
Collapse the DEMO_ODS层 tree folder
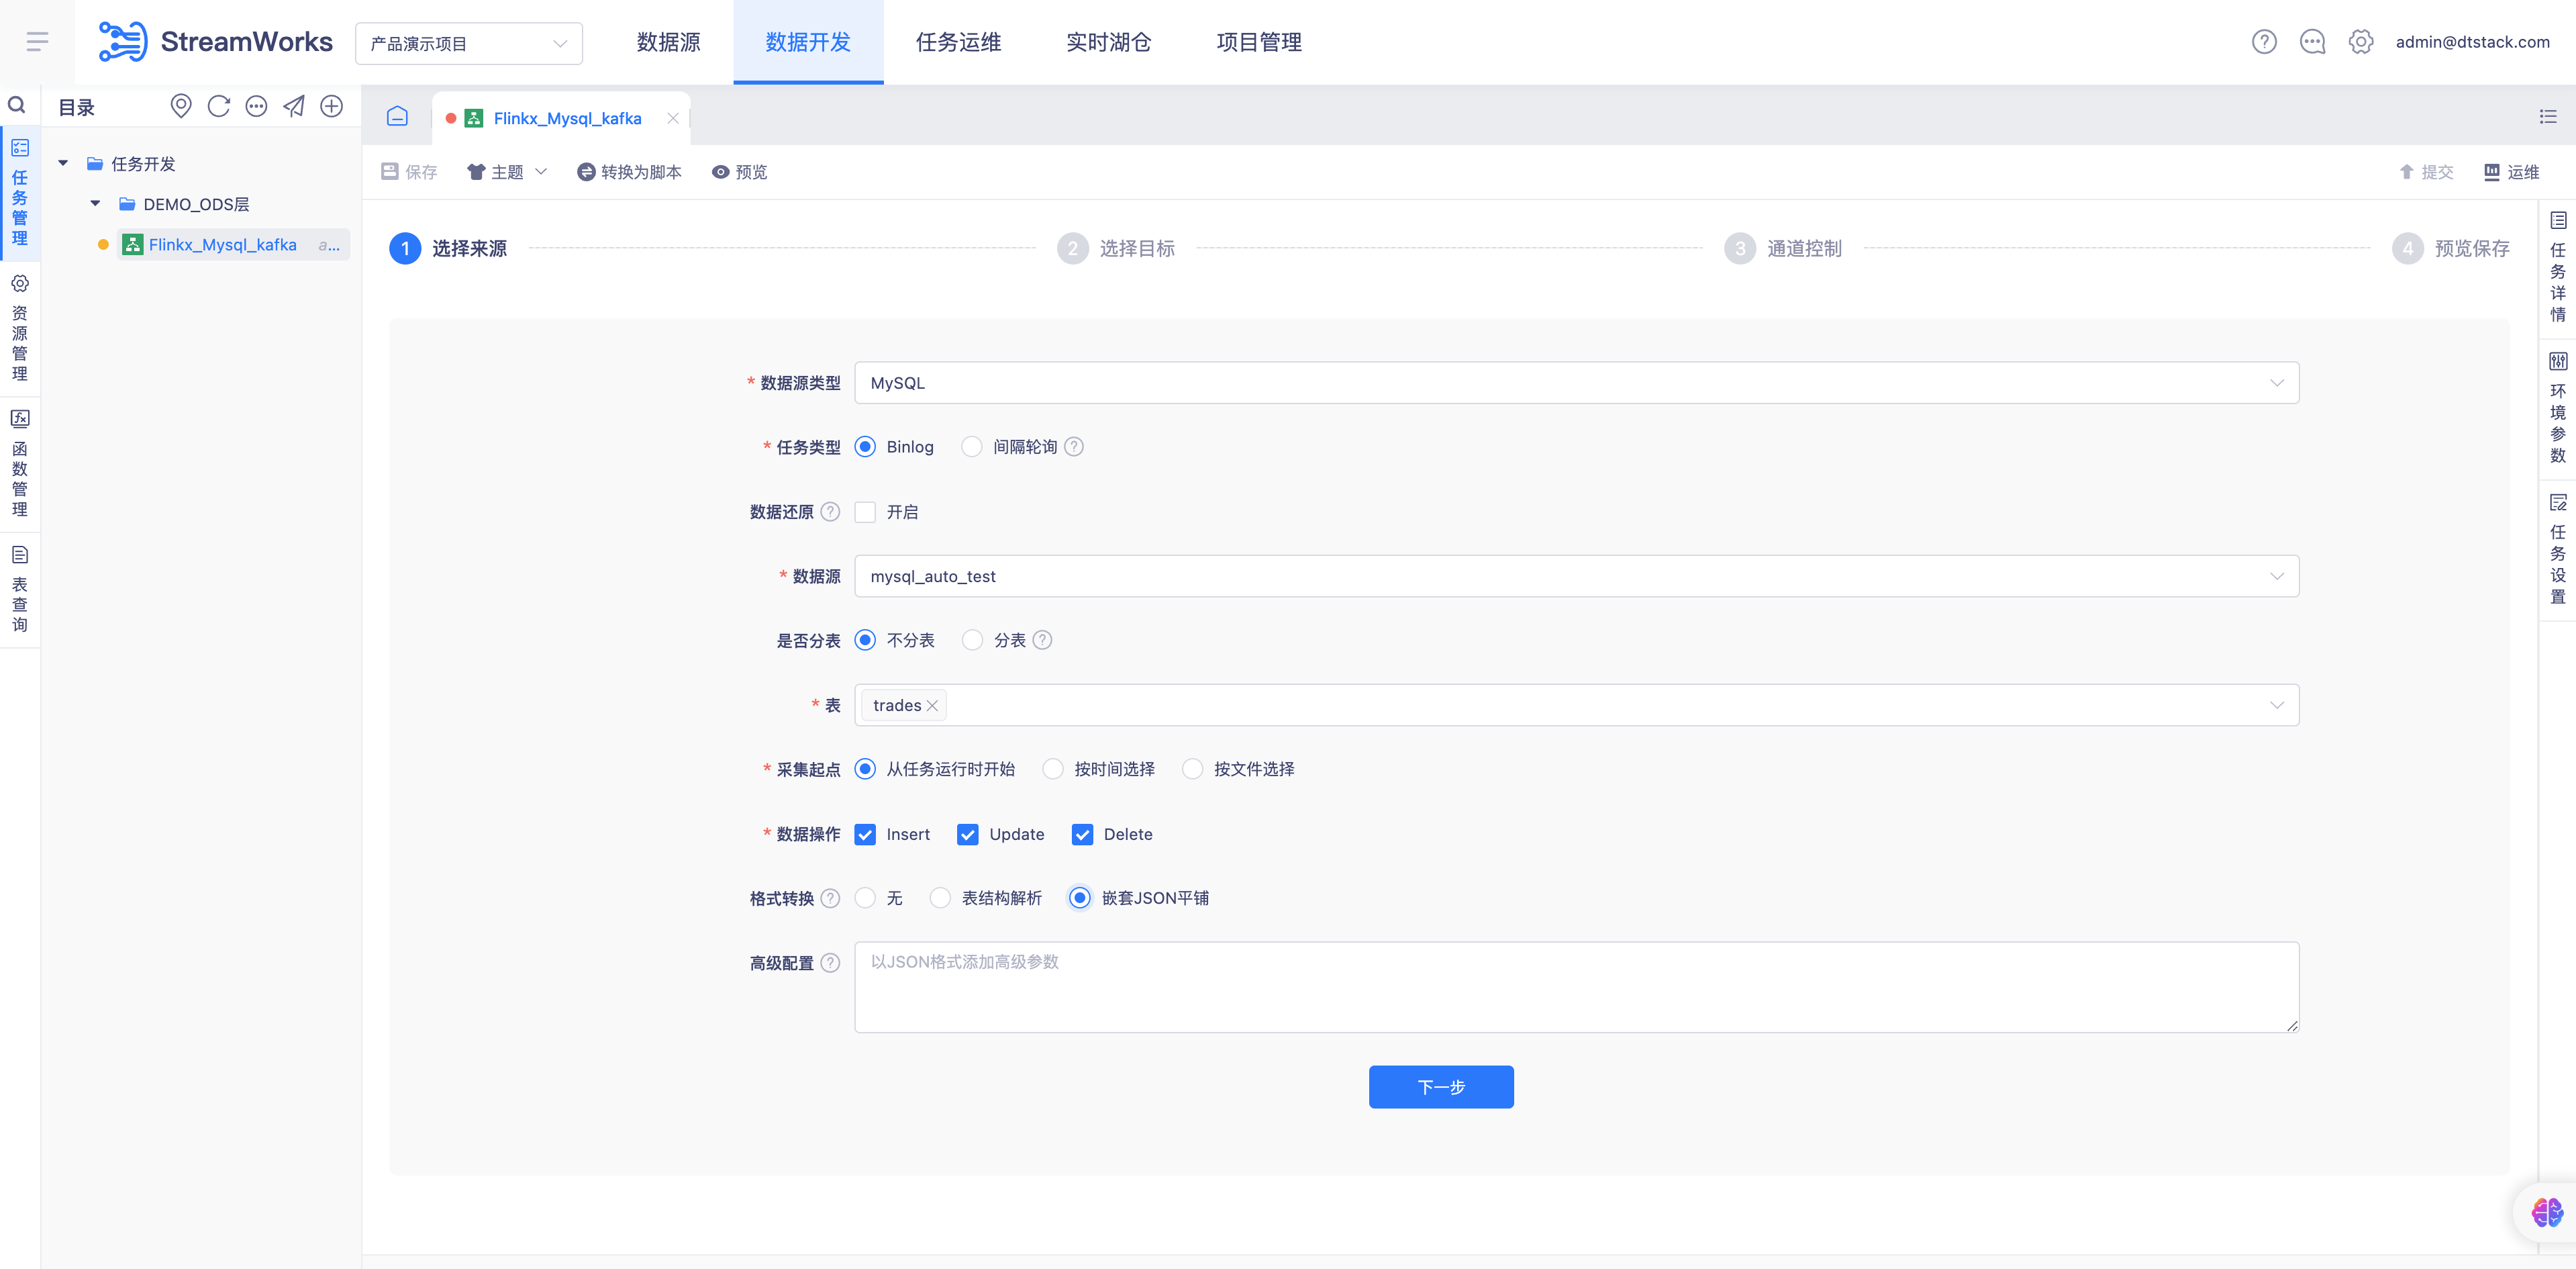coord(95,204)
